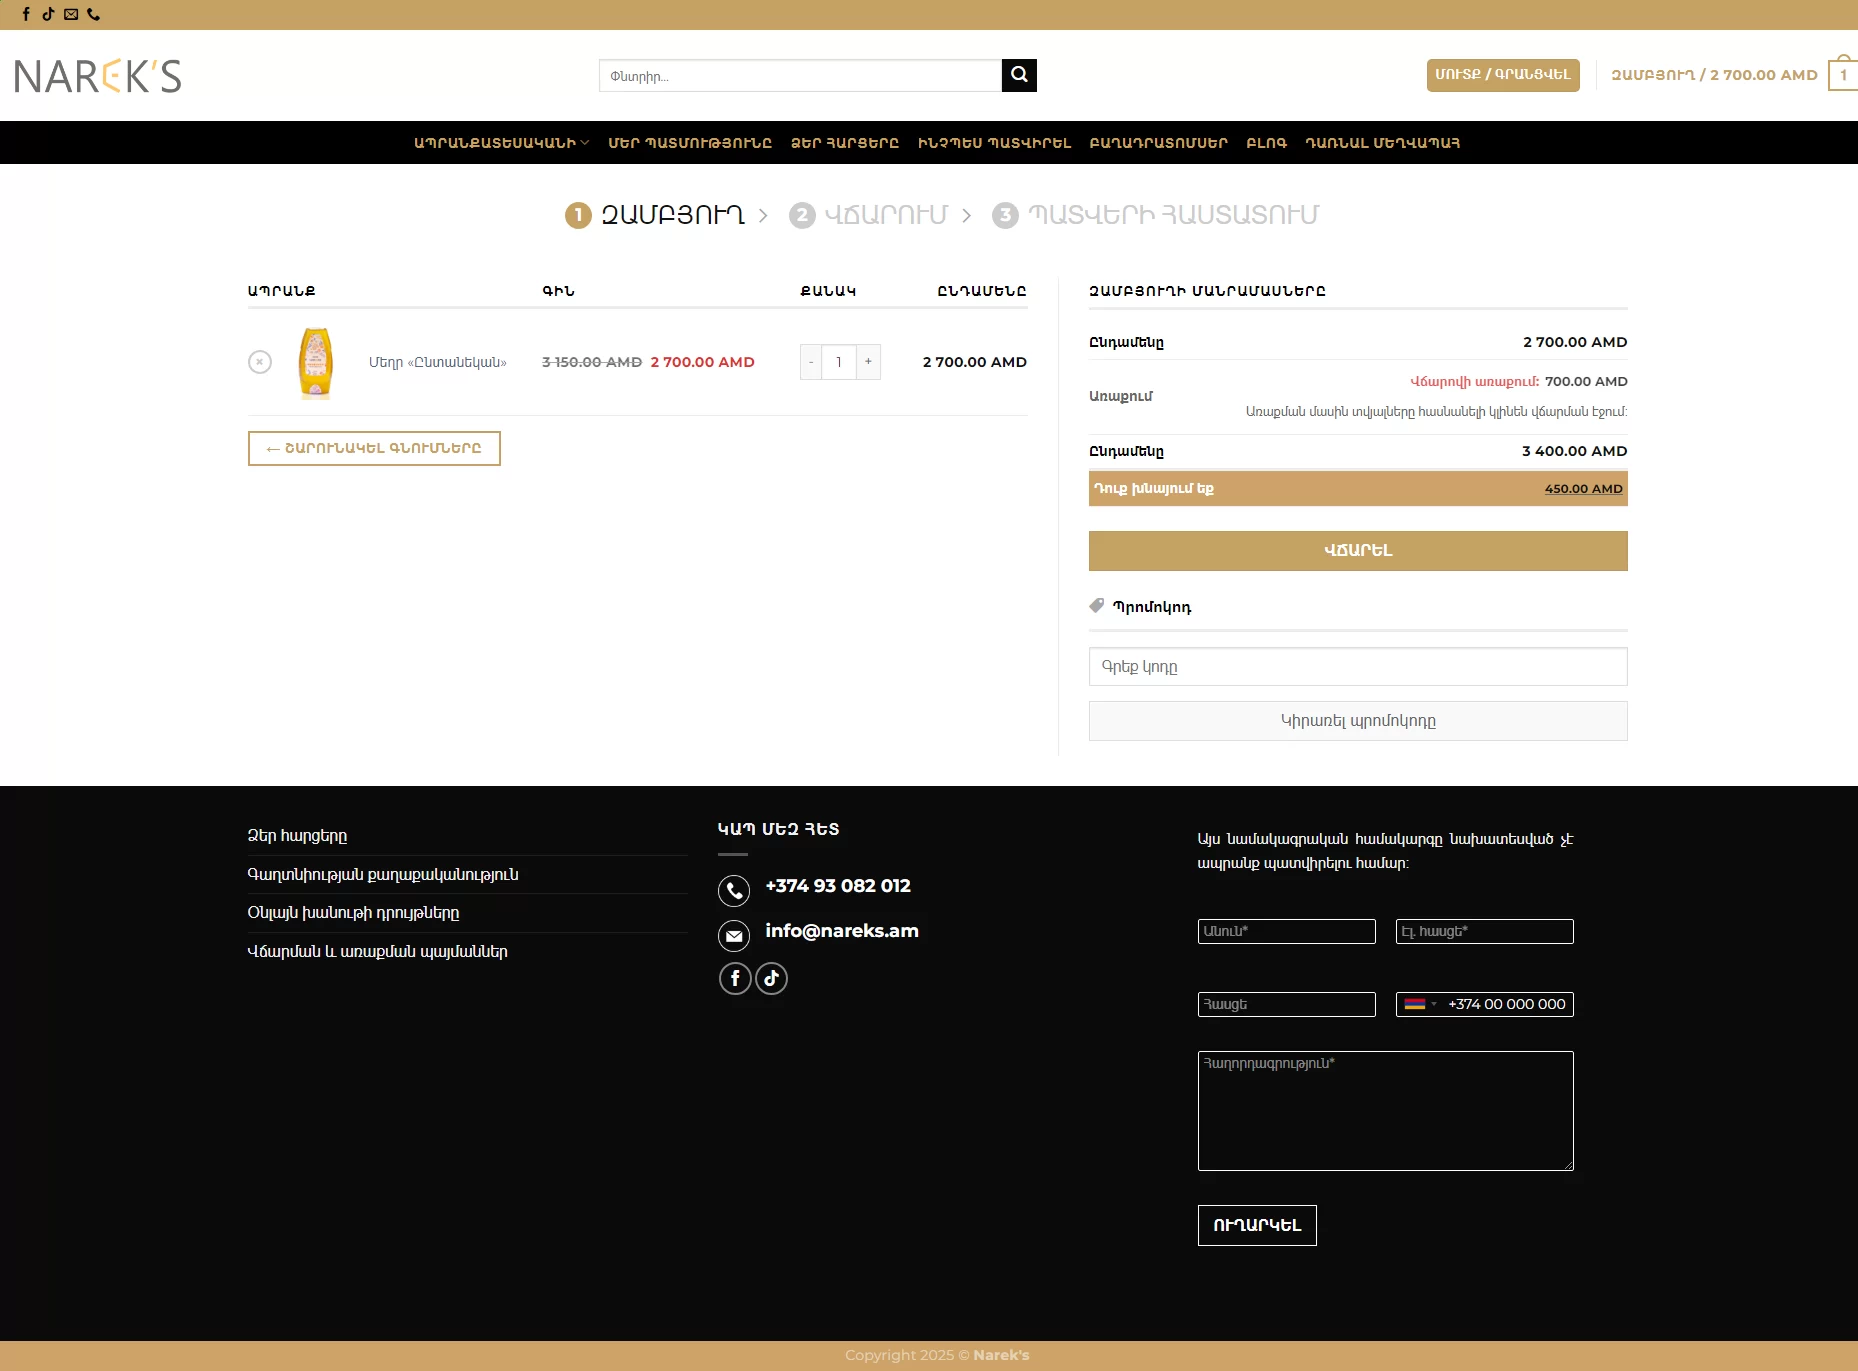Image resolution: width=1858 pixels, height=1371 pixels.
Task: Click the promo code input field
Action: point(1357,667)
